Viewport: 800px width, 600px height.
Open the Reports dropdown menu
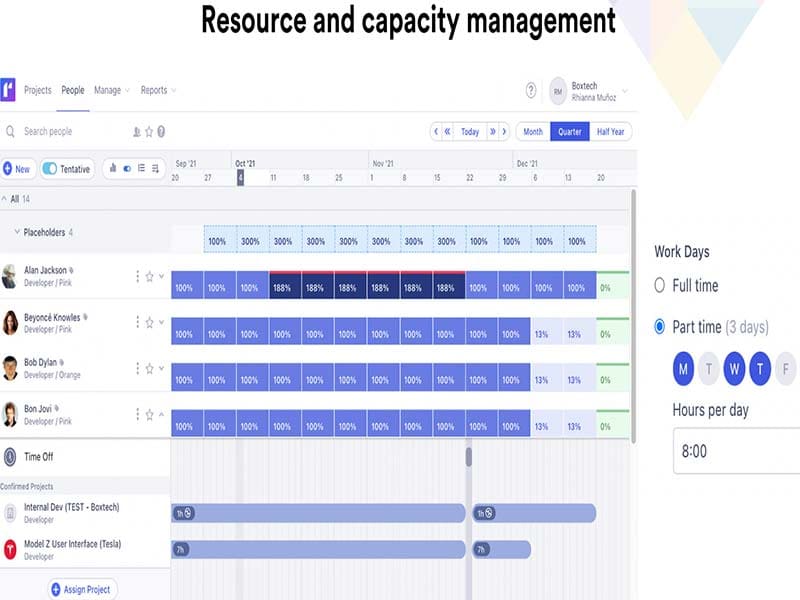[x=158, y=90]
